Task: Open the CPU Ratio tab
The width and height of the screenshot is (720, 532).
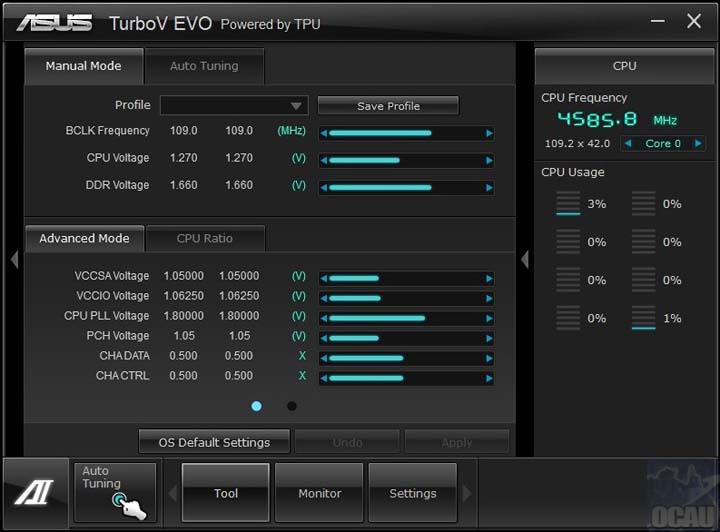Action: [205, 239]
